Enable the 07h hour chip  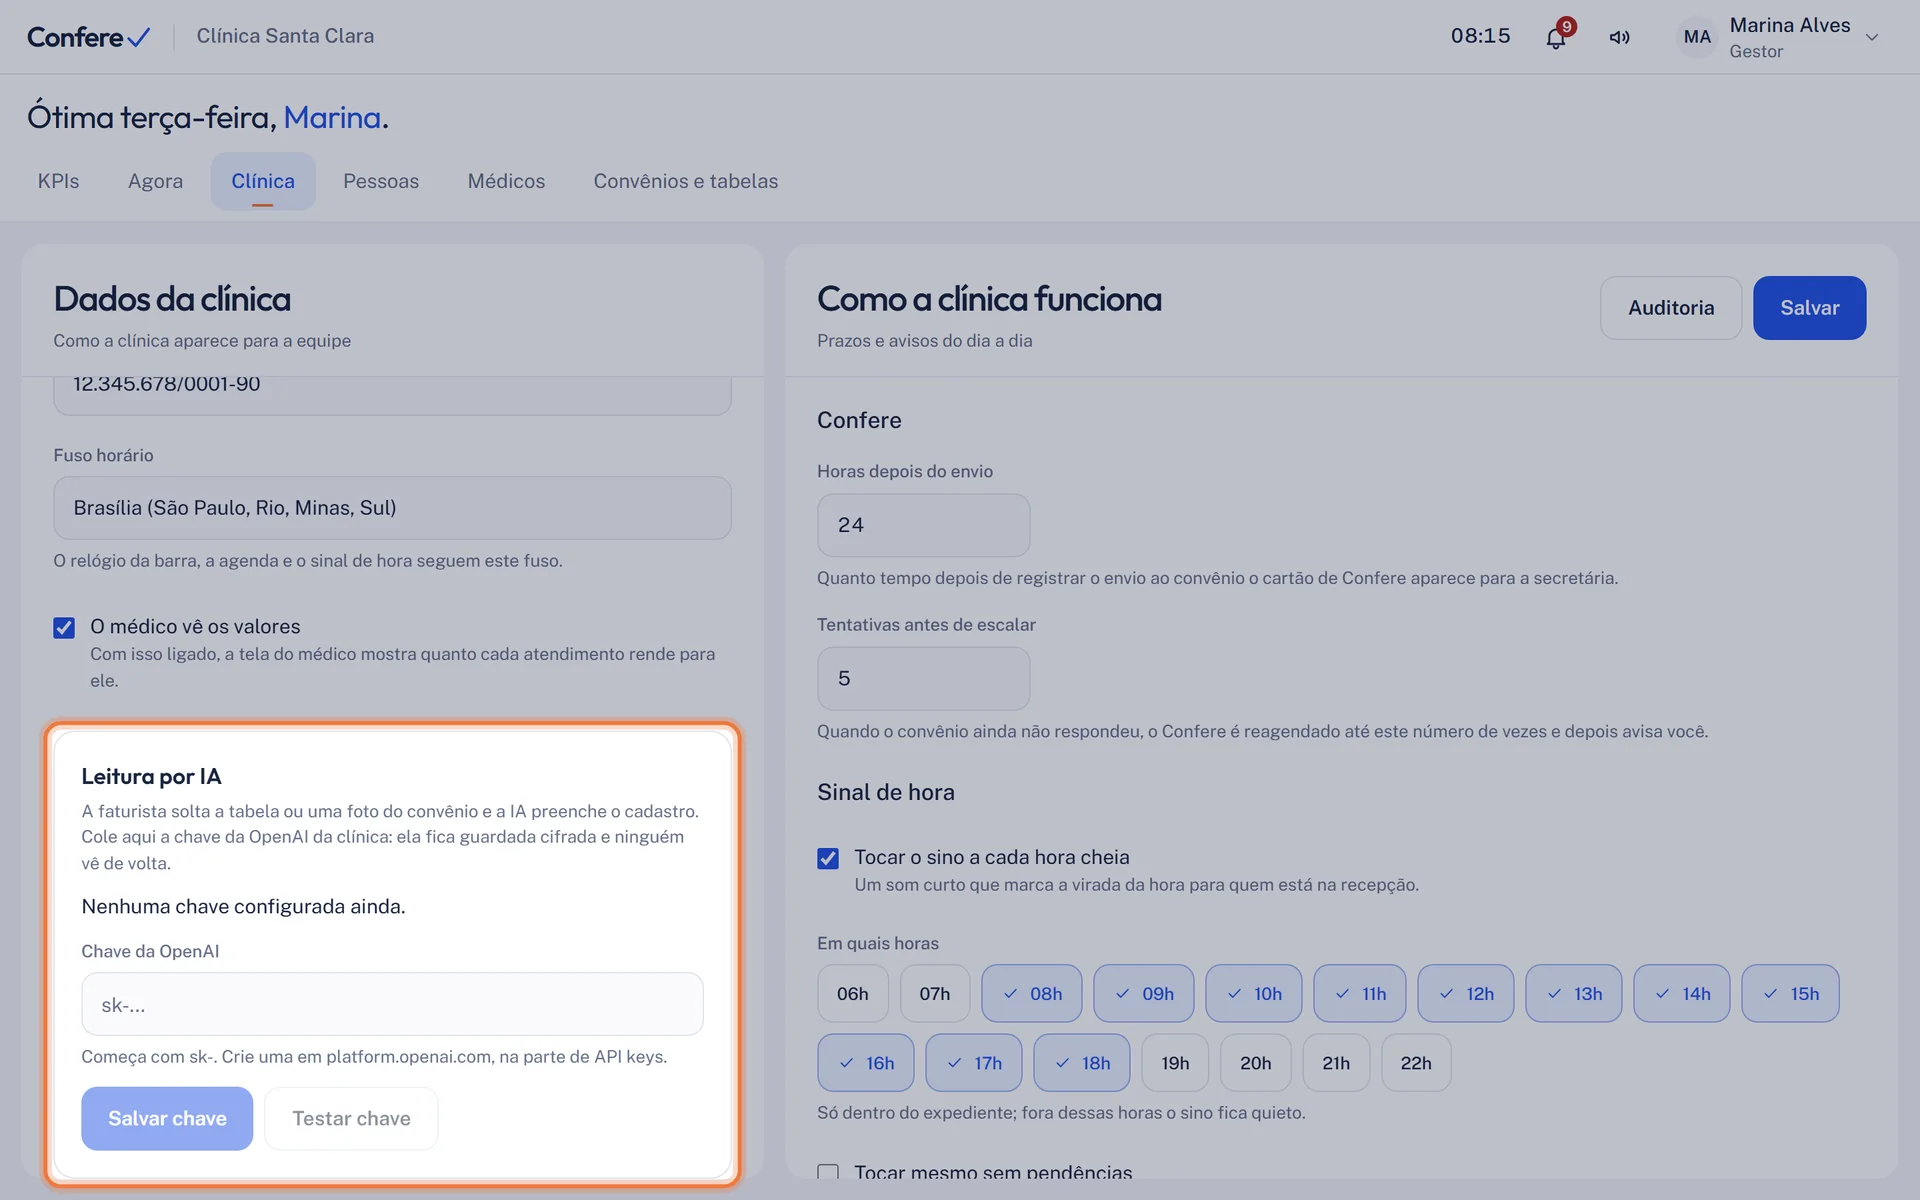935,993
